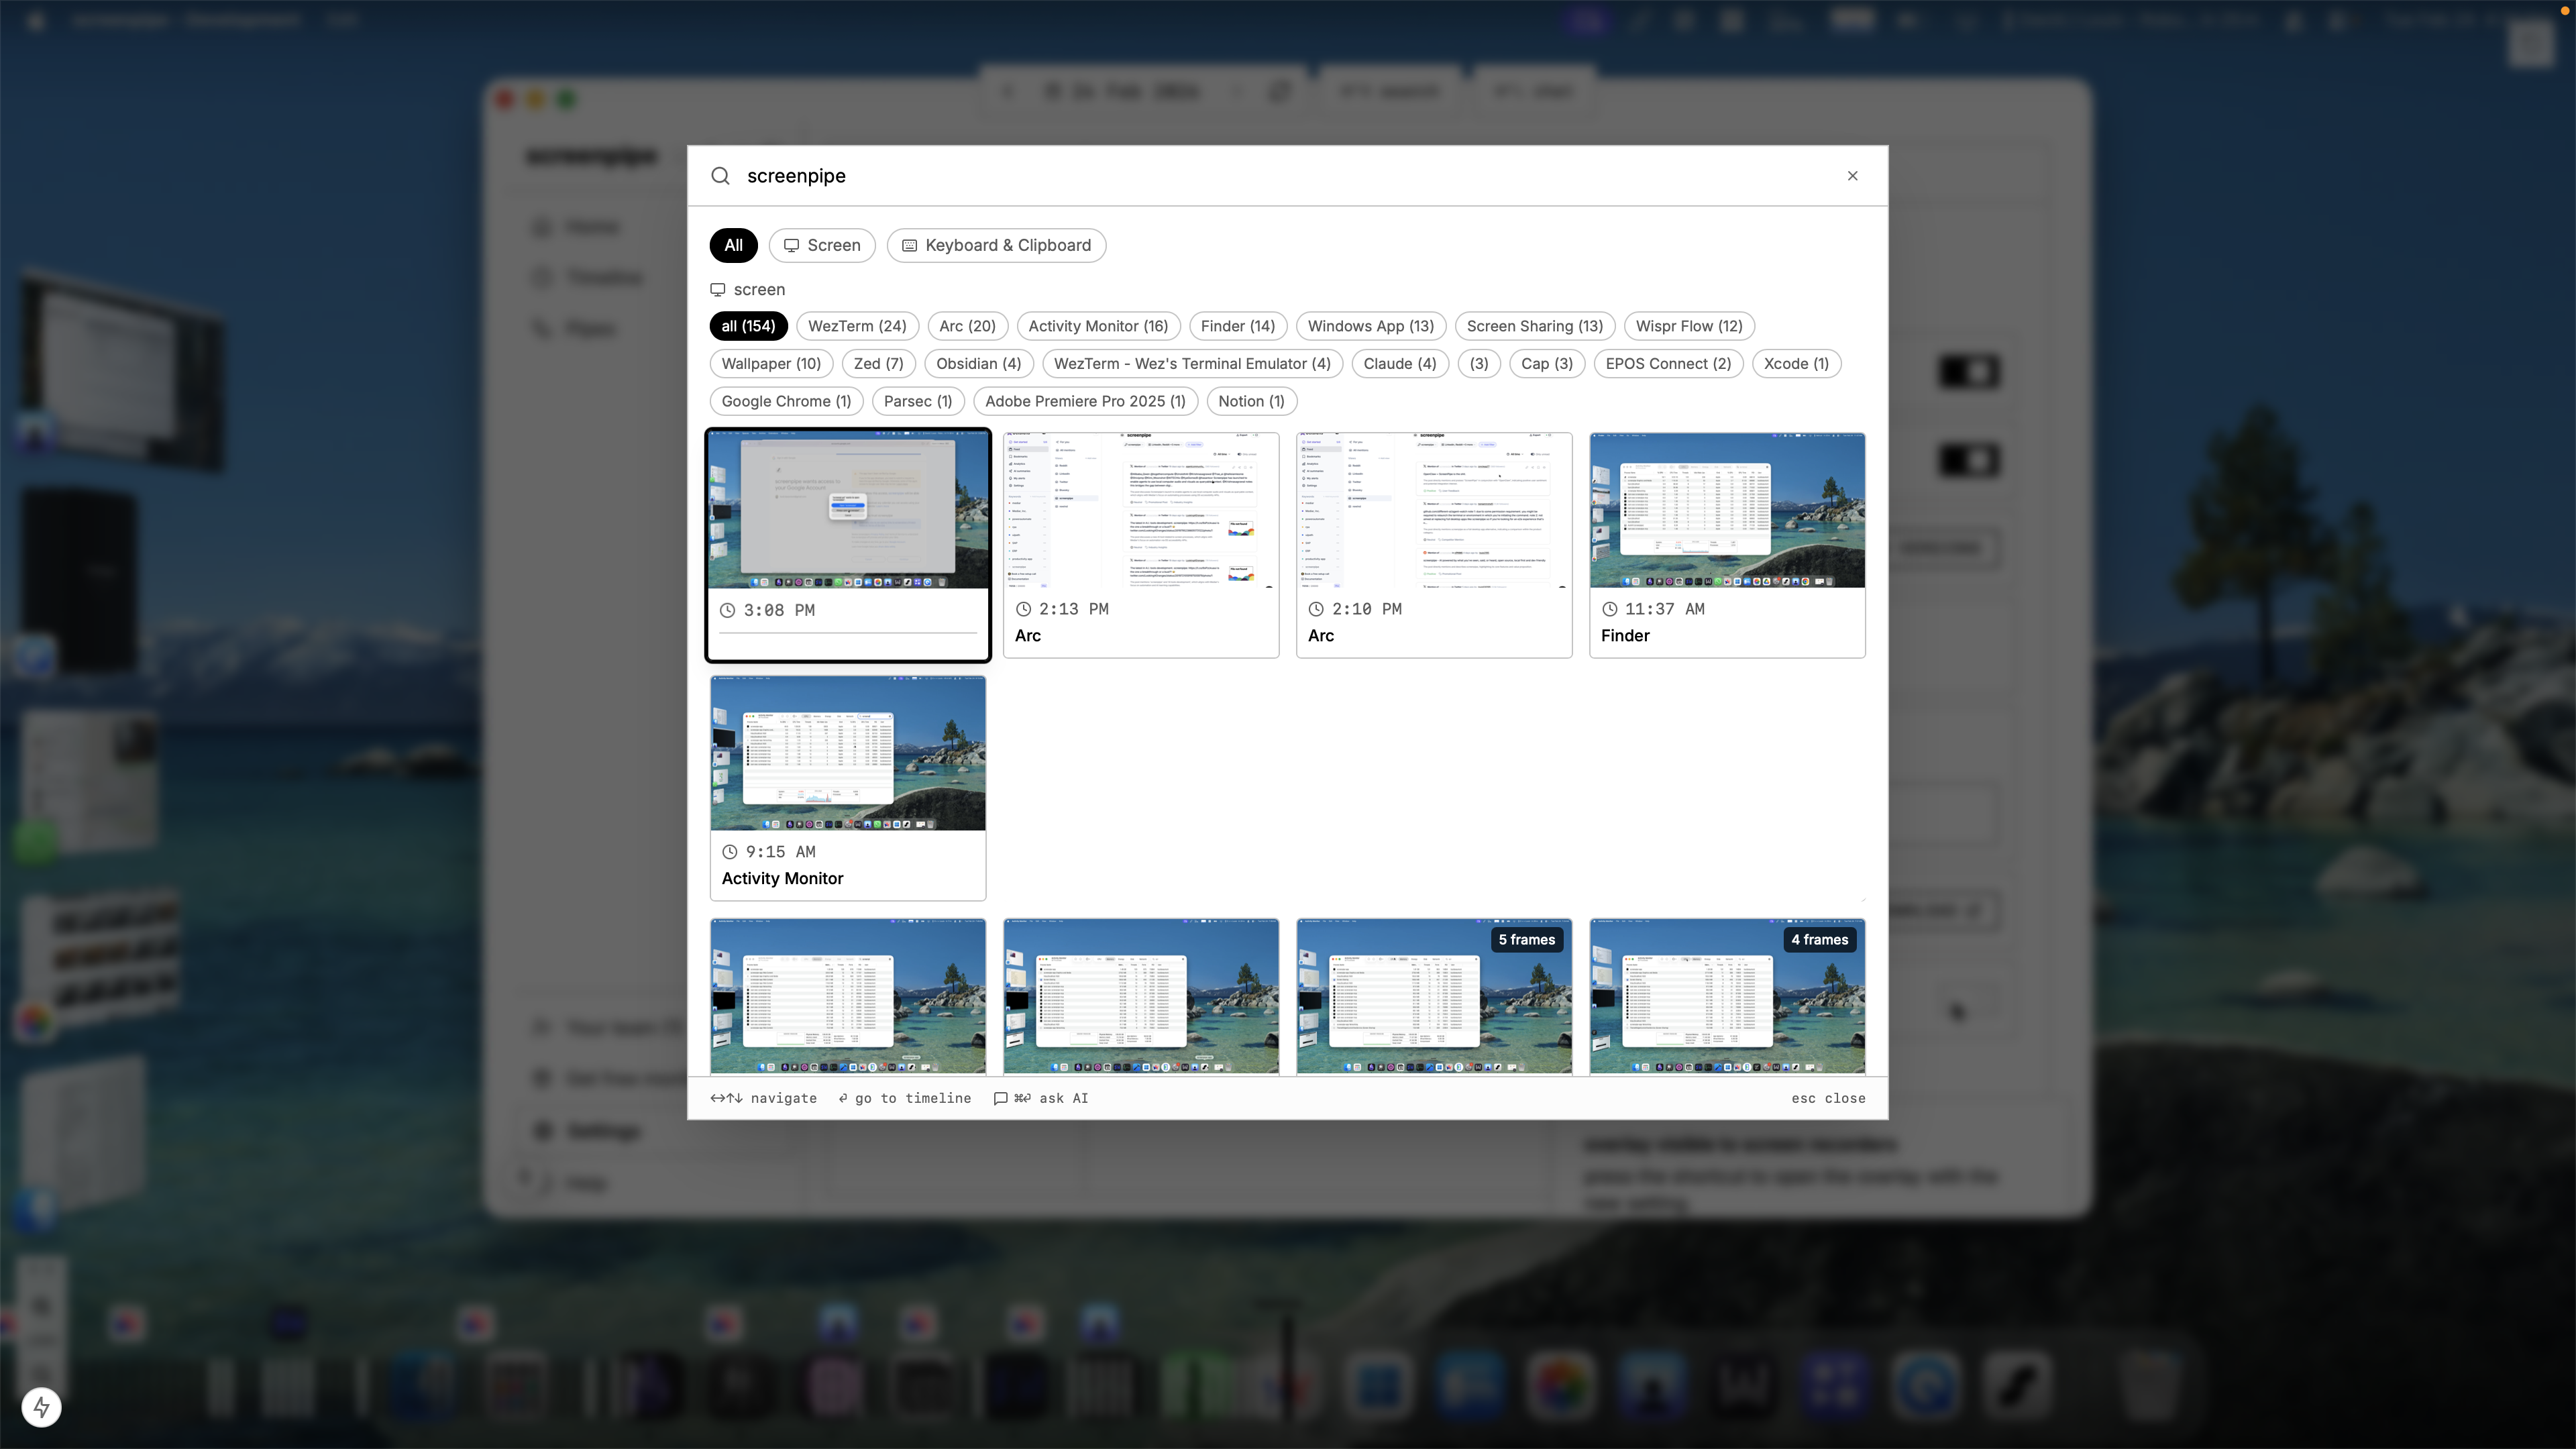Click the monitor icon beside 'screen' label

coord(717,290)
